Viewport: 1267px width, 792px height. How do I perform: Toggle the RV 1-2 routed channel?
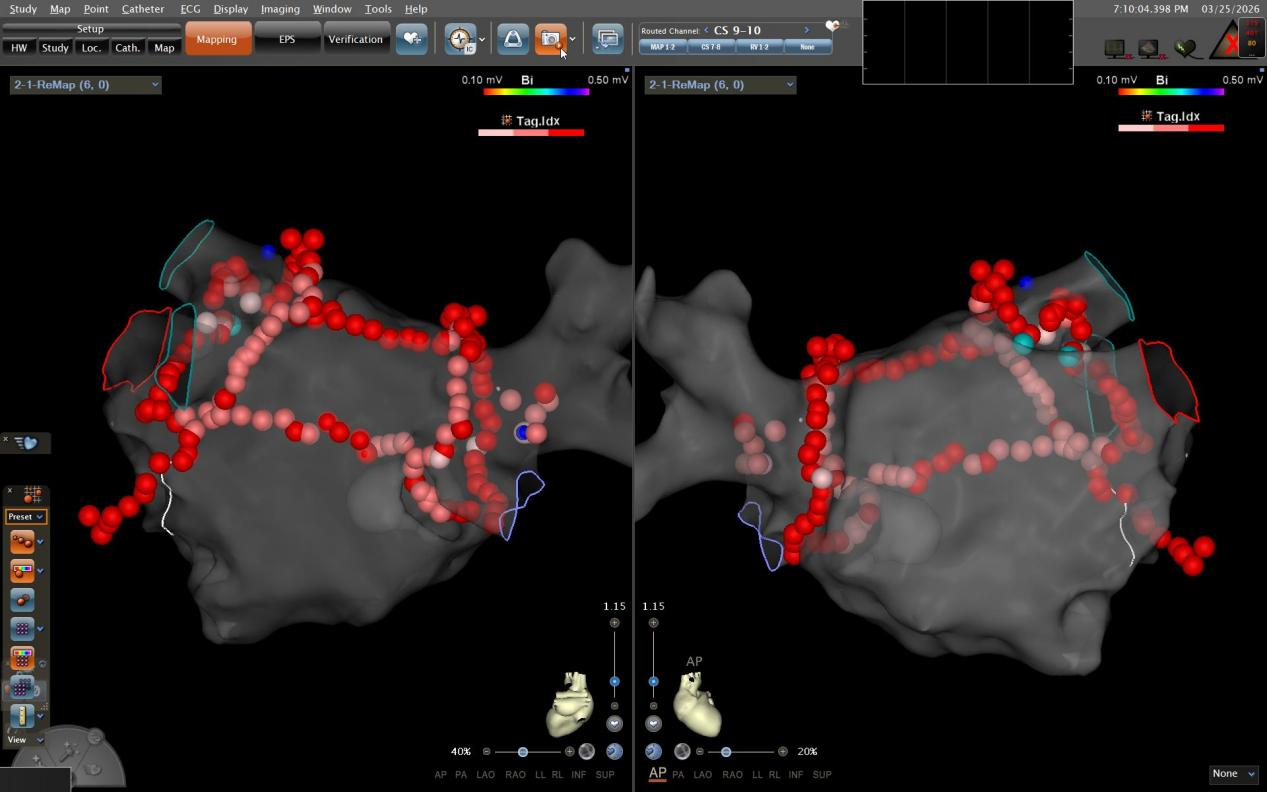coord(759,47)
